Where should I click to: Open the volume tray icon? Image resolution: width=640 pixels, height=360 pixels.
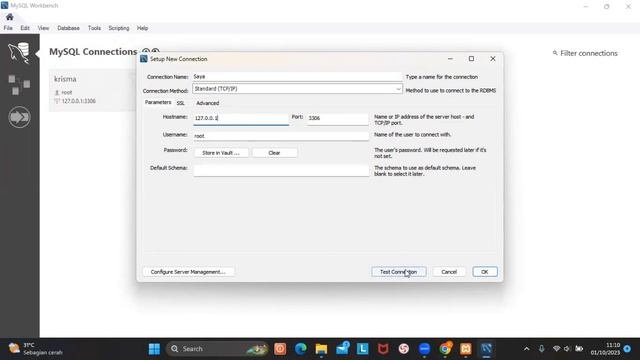pyautogui.click(x=567, y=349)
